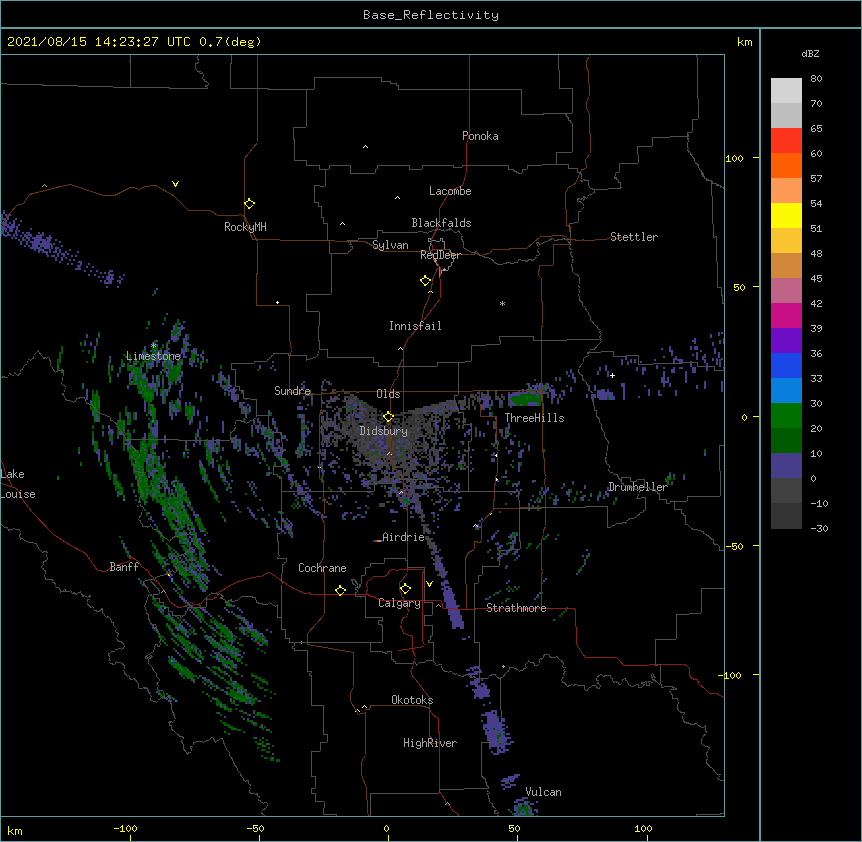
Task: Select the km unit label at top right
Action: click(x=745, y=42)
